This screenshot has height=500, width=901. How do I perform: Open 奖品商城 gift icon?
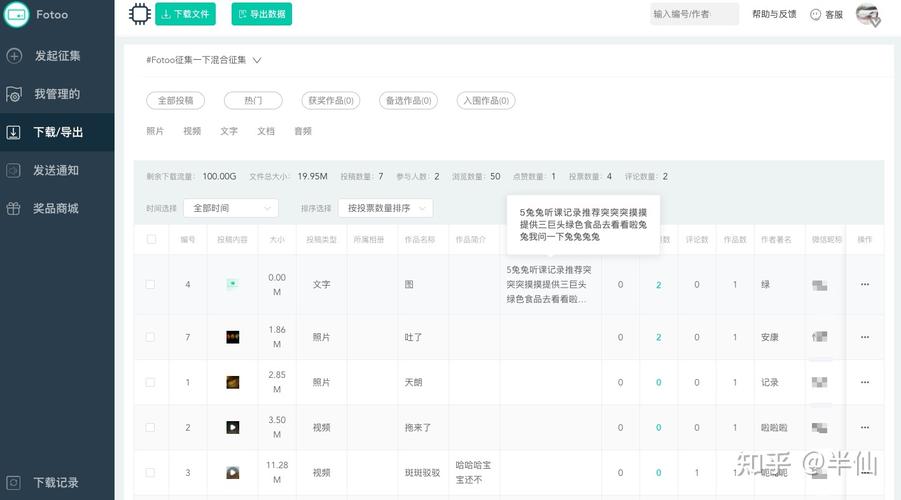(14, 209)
